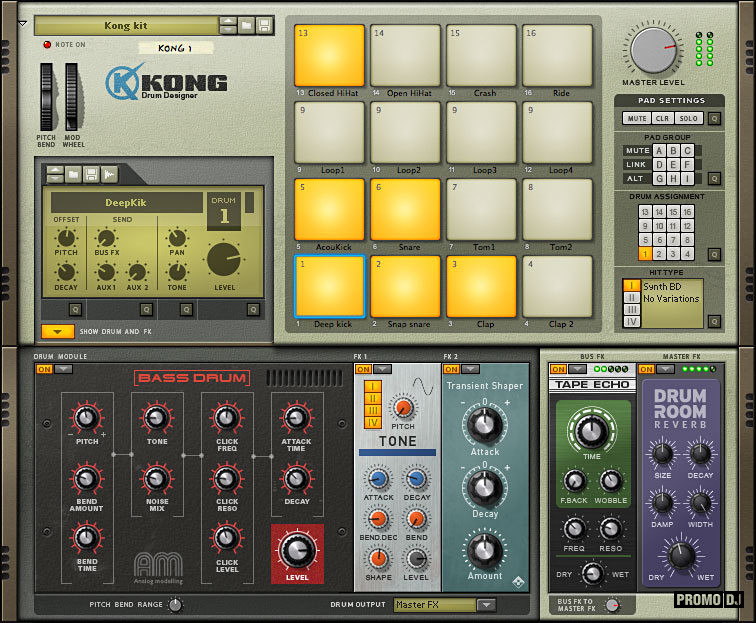
Task: Enable Link group D
Action: pos(659,164)
